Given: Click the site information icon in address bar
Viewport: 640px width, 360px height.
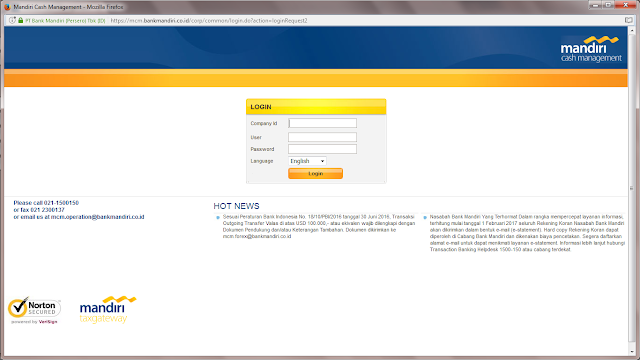Looking at the screenshot, I should (12, 20).
